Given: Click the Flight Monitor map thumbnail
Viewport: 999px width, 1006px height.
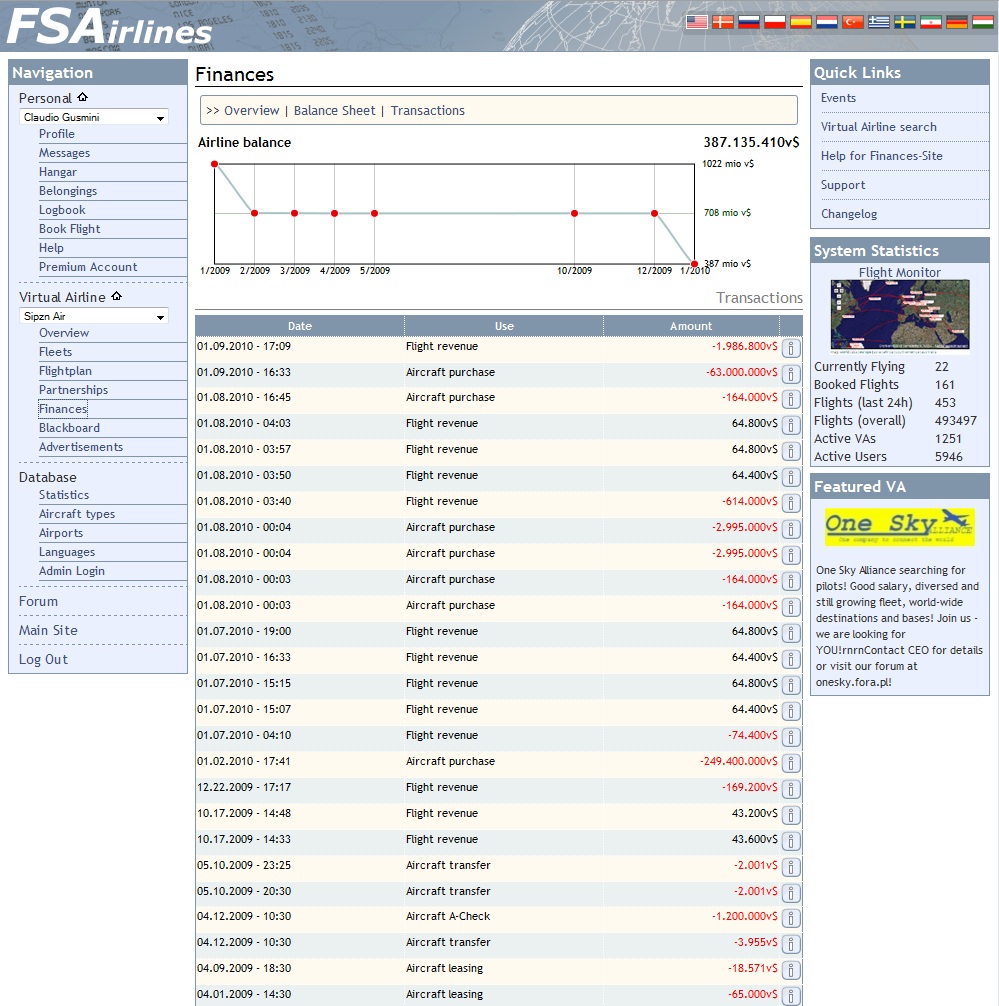Looking at the screenshot, I should 899,316.
